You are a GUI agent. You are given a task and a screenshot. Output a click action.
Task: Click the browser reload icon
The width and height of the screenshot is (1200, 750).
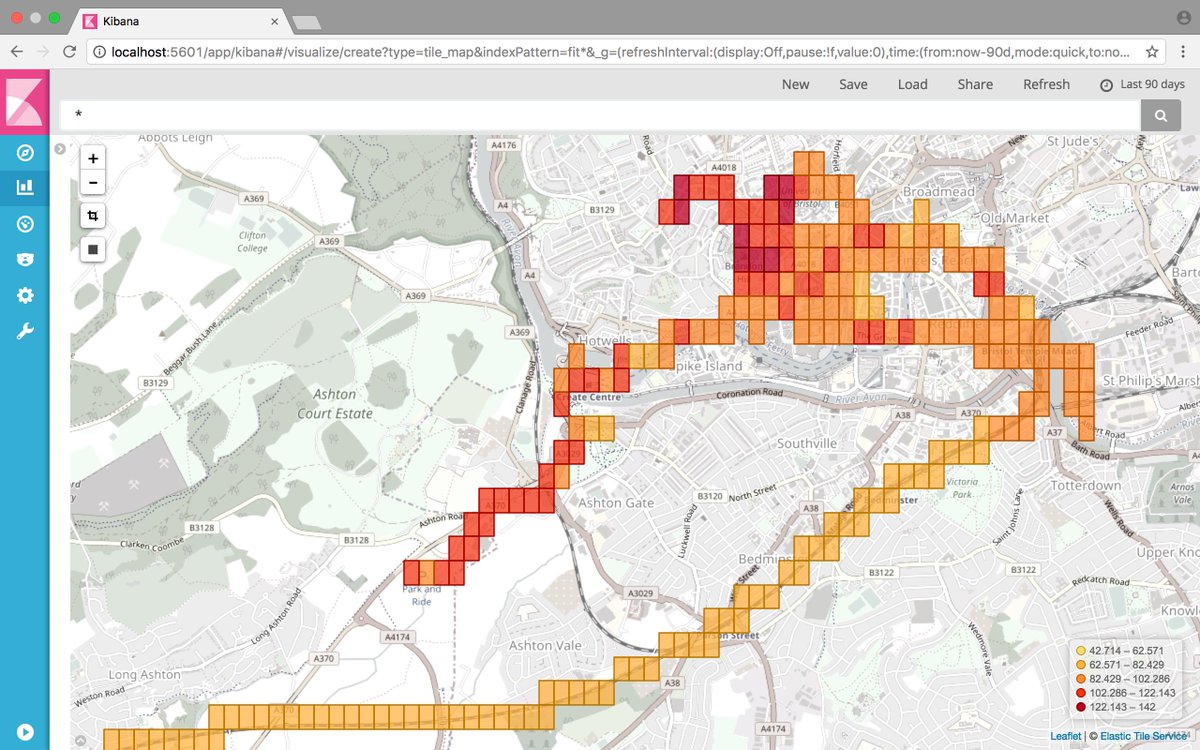point(69,51)
